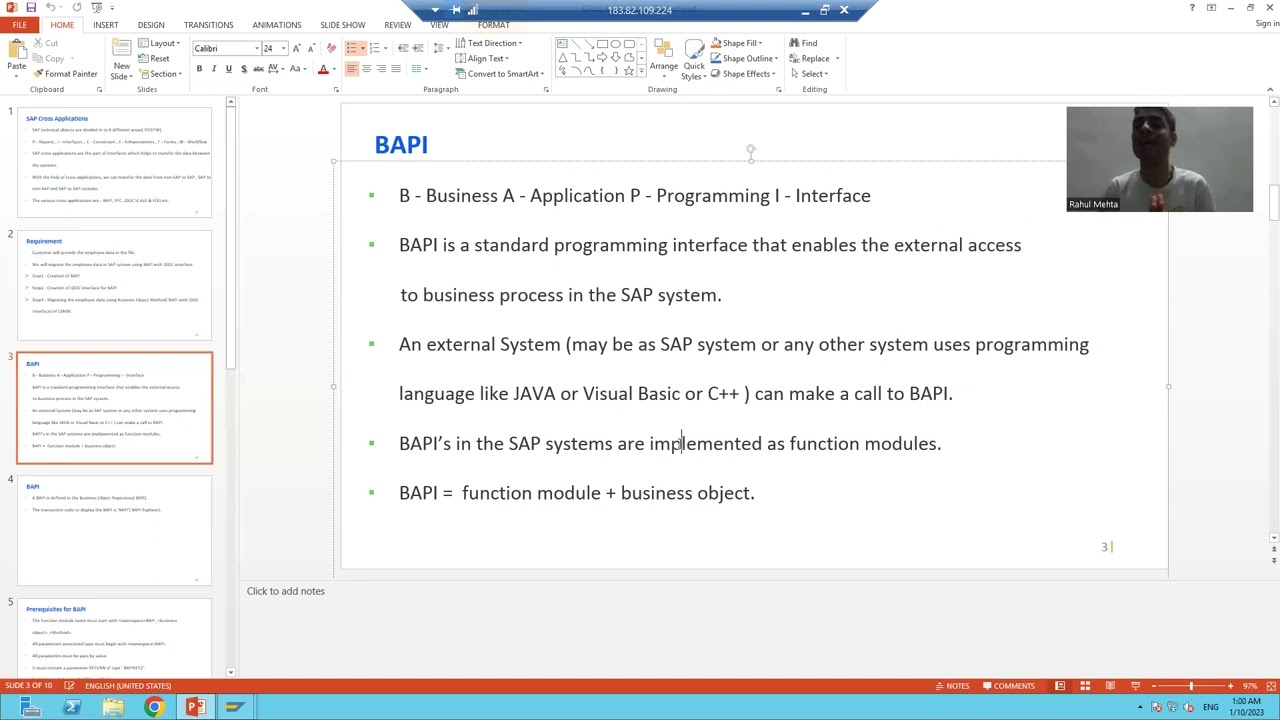
Task: Switch to the TRANSITIONS ribbon tab
Action: pos(208,25)
